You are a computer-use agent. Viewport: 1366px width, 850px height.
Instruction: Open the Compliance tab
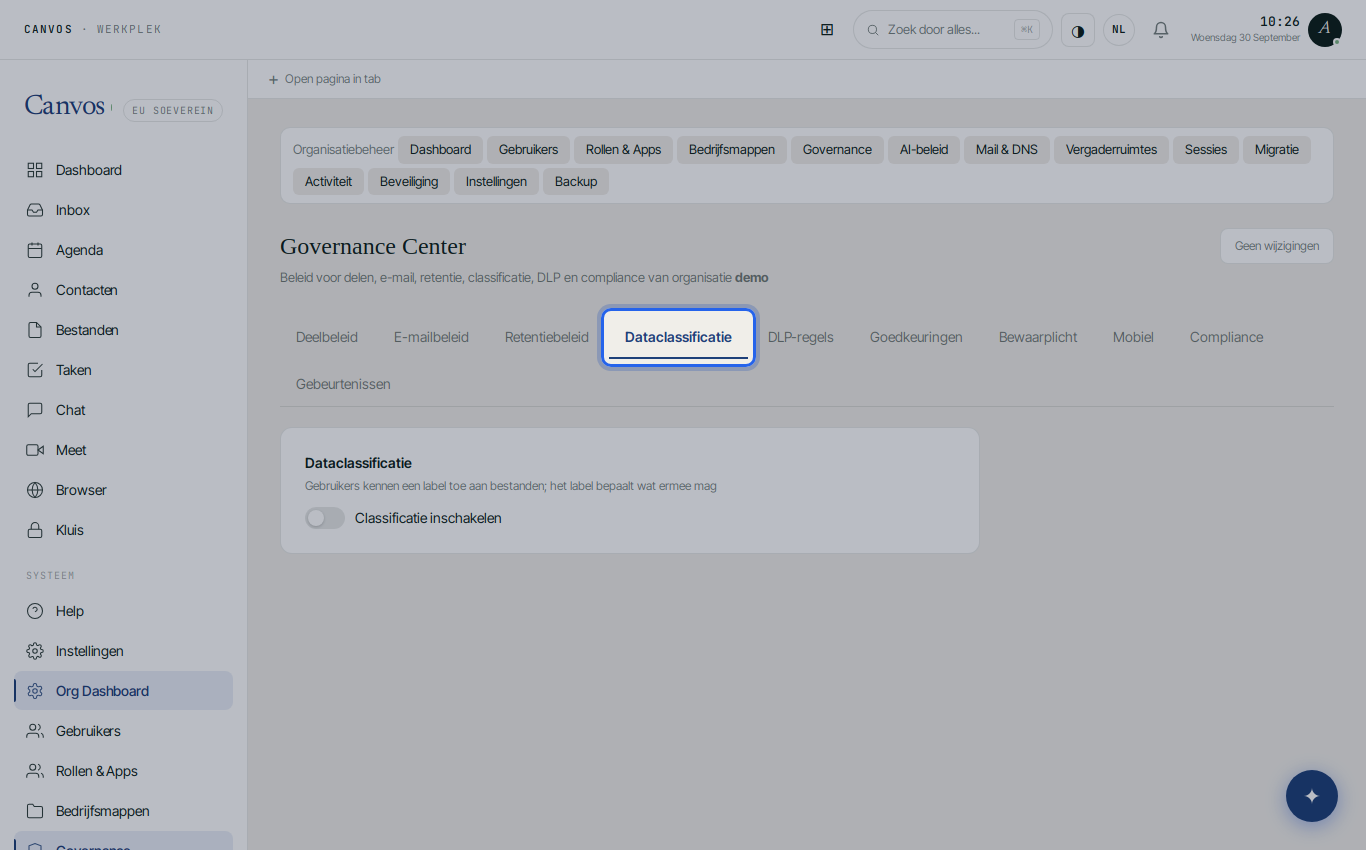click(1226, 337)
